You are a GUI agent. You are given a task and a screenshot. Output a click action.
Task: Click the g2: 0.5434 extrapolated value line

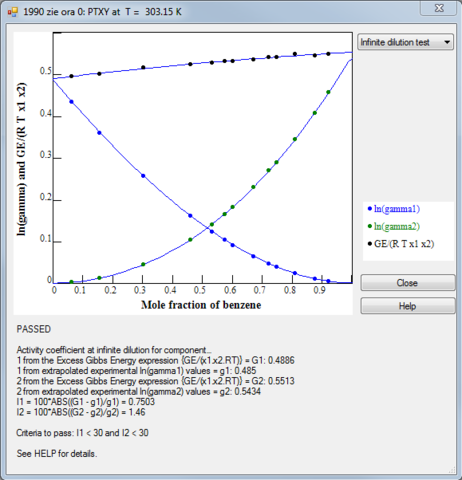(139, 391)
